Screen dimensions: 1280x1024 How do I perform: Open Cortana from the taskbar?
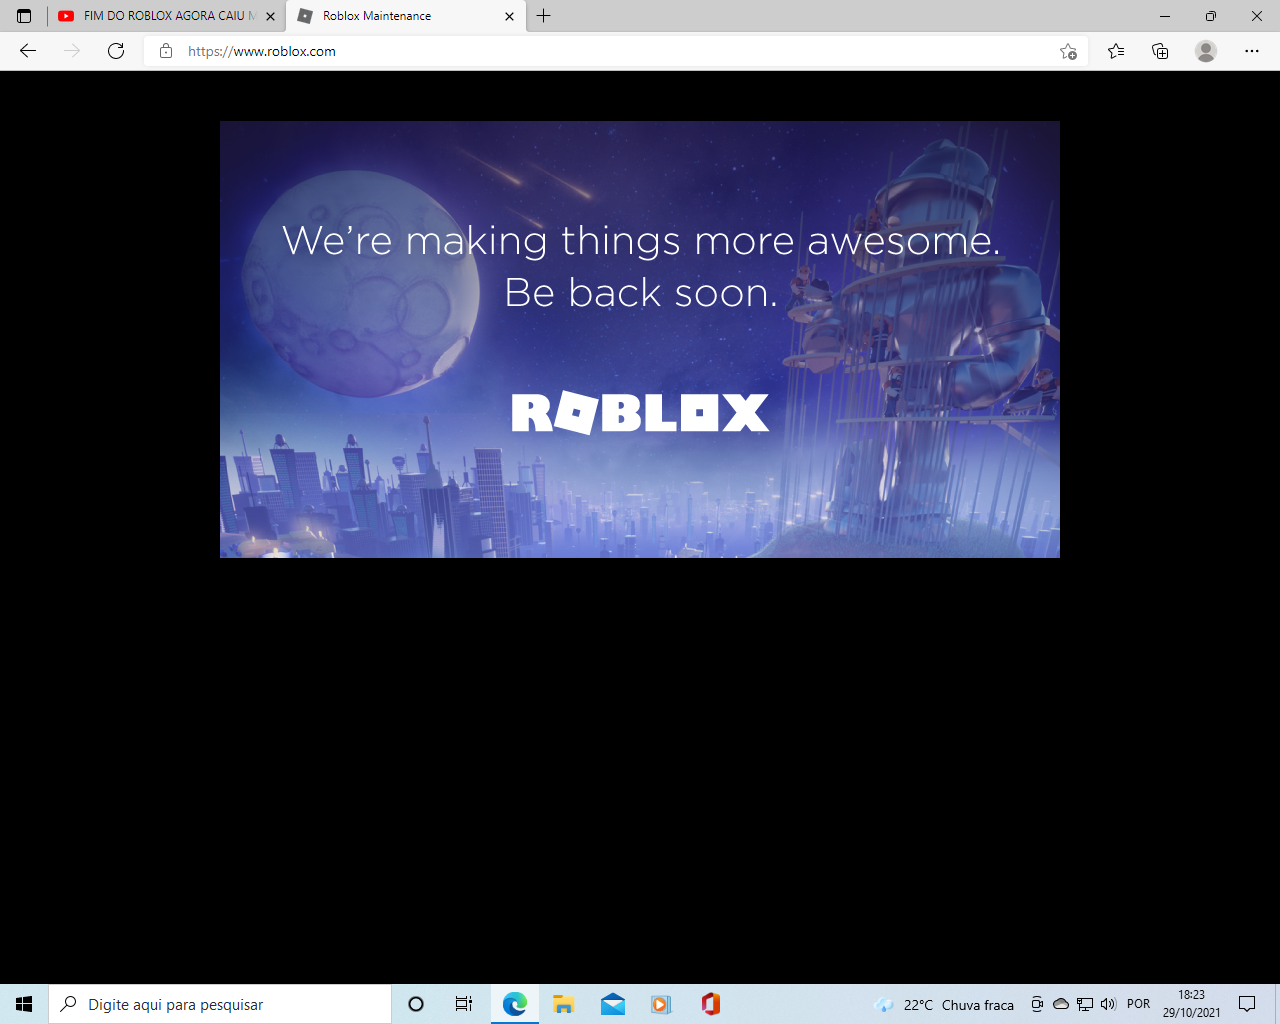(416, 1004)
